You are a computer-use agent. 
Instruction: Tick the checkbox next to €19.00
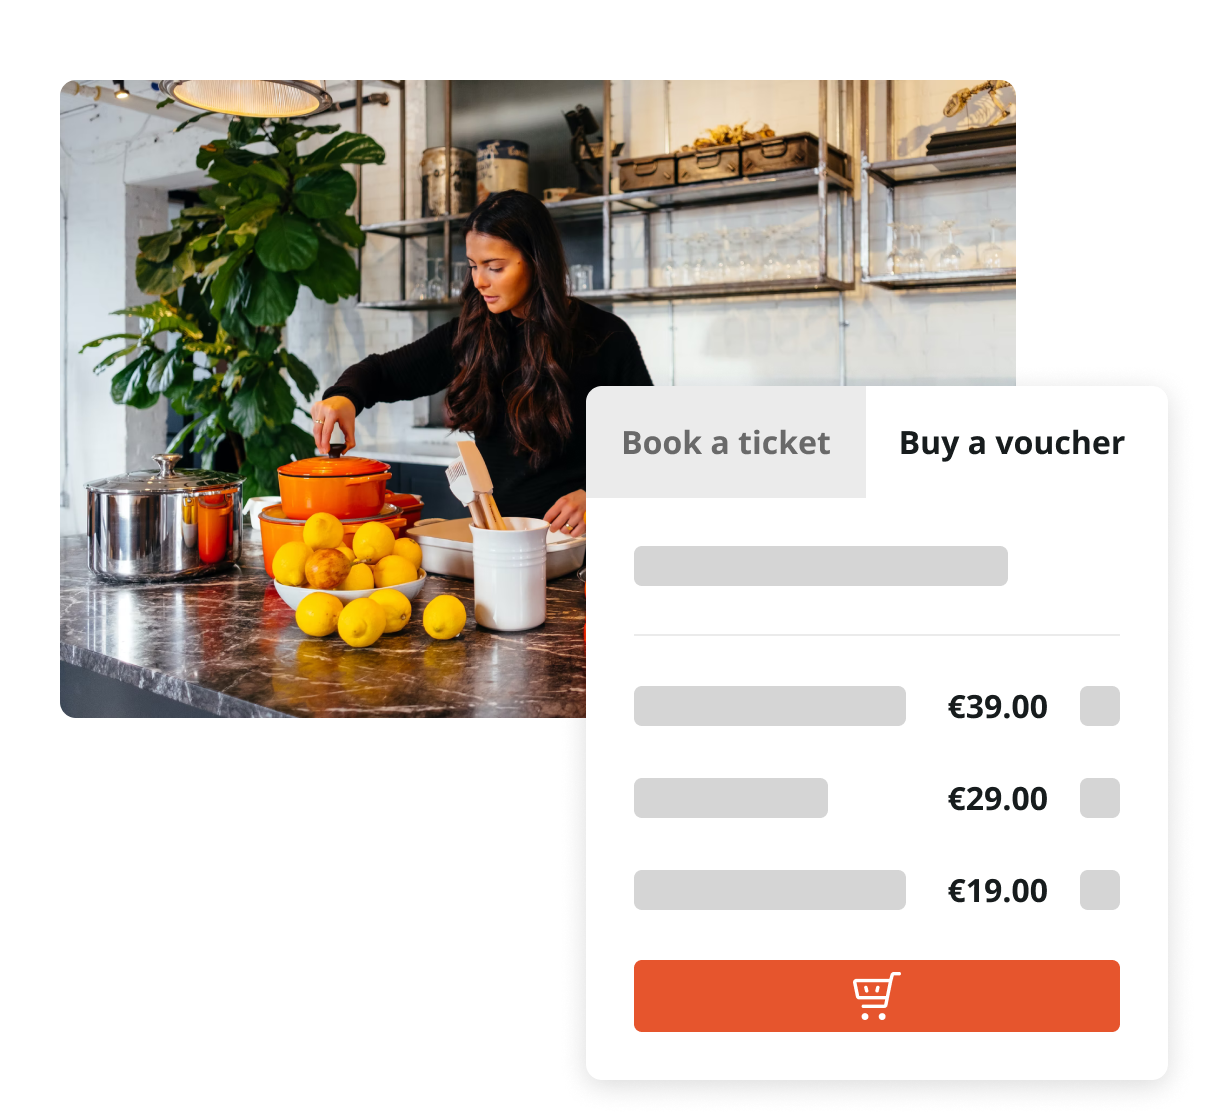coord(1100,890)
